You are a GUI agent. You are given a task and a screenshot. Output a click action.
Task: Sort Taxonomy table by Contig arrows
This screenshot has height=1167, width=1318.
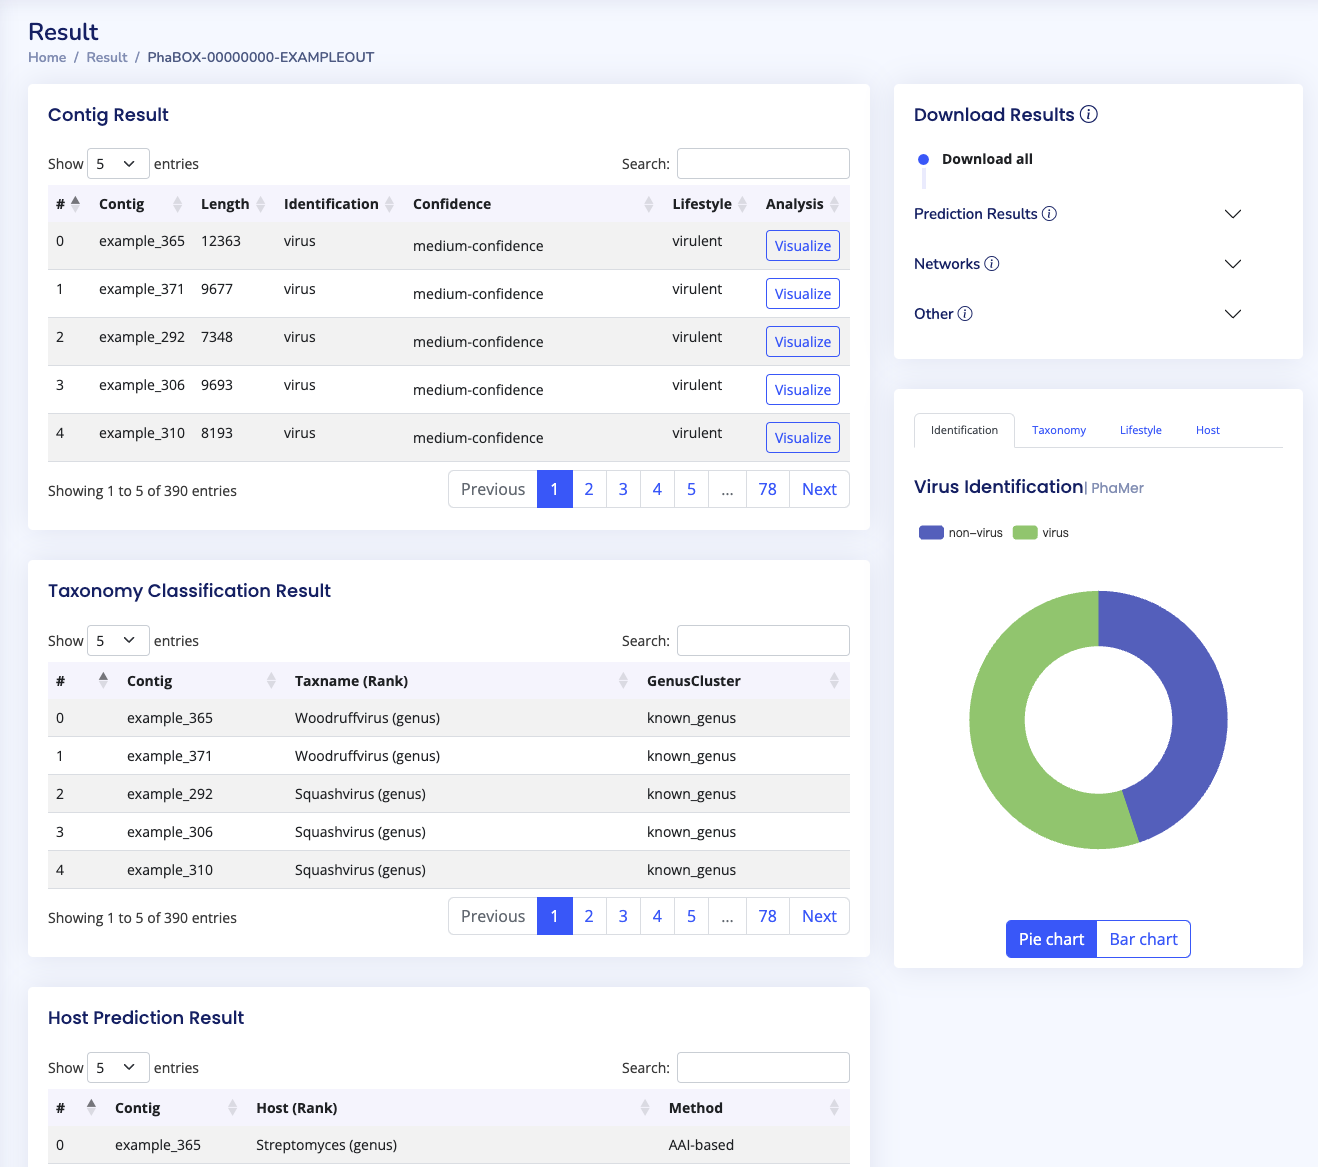tap(271, 681)
